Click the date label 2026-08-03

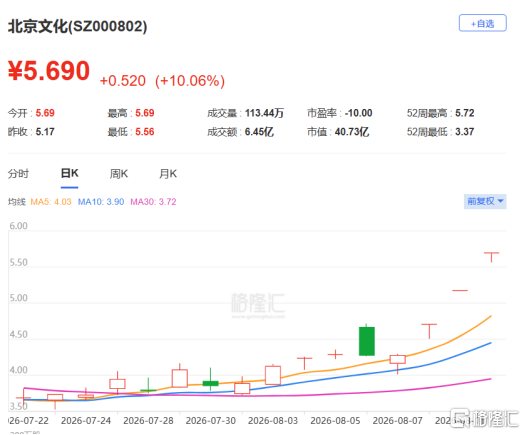point(273,421)
